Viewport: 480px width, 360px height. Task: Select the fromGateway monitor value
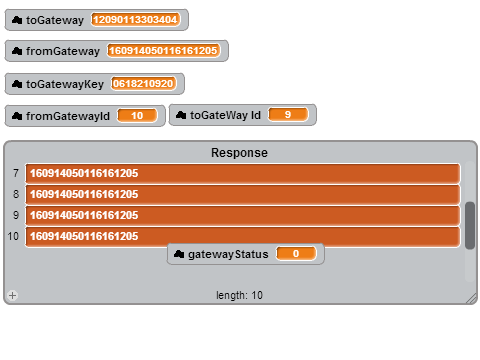coord(163,50)
